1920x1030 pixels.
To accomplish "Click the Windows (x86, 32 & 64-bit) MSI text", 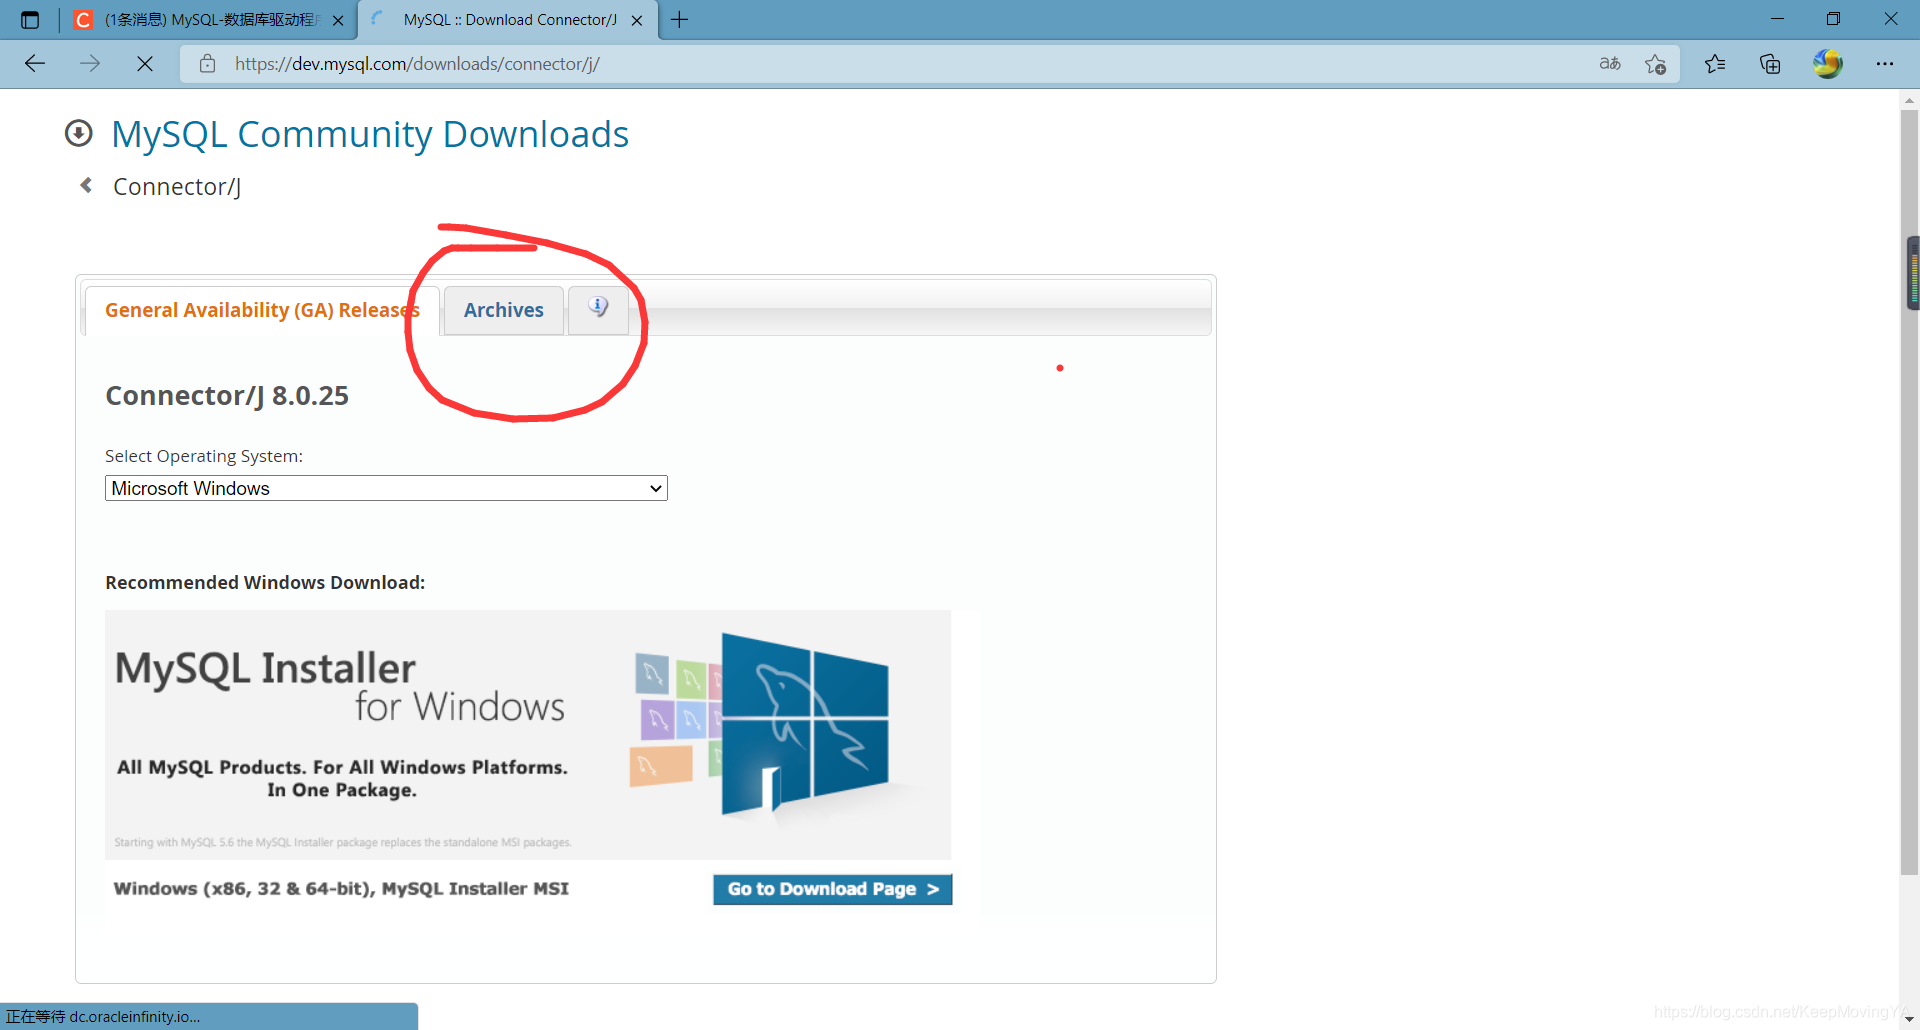I will 341,888.
